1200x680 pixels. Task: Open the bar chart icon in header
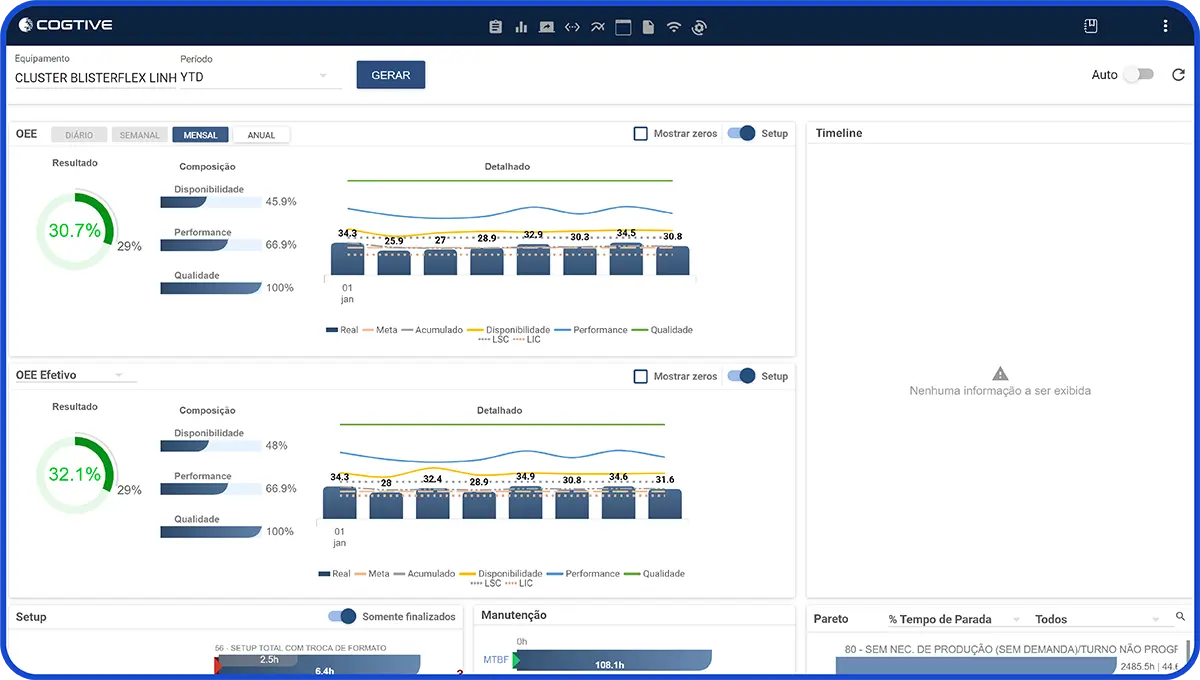[x=521, y=27]
